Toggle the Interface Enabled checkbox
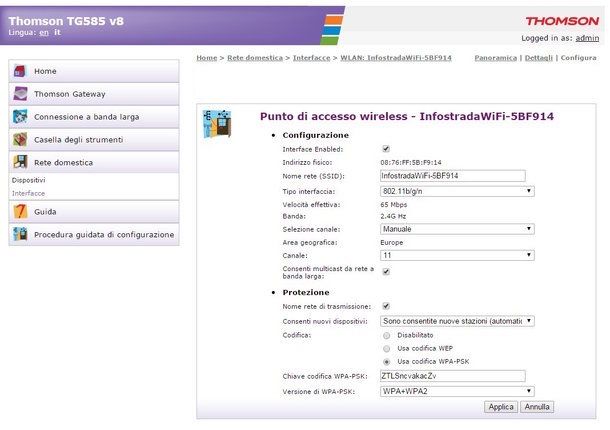This screenshot has width=610, height=430. click(x=386, y=148)
